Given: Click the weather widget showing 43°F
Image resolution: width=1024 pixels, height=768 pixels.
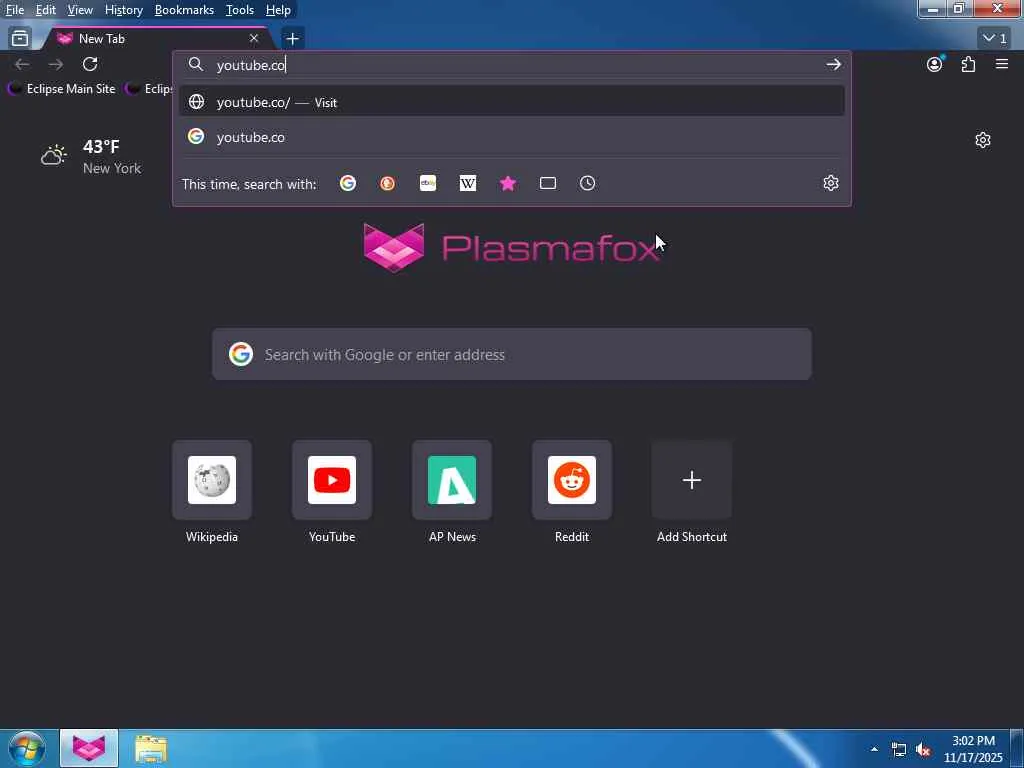Looking at the screenshot, I should point(91,157).
